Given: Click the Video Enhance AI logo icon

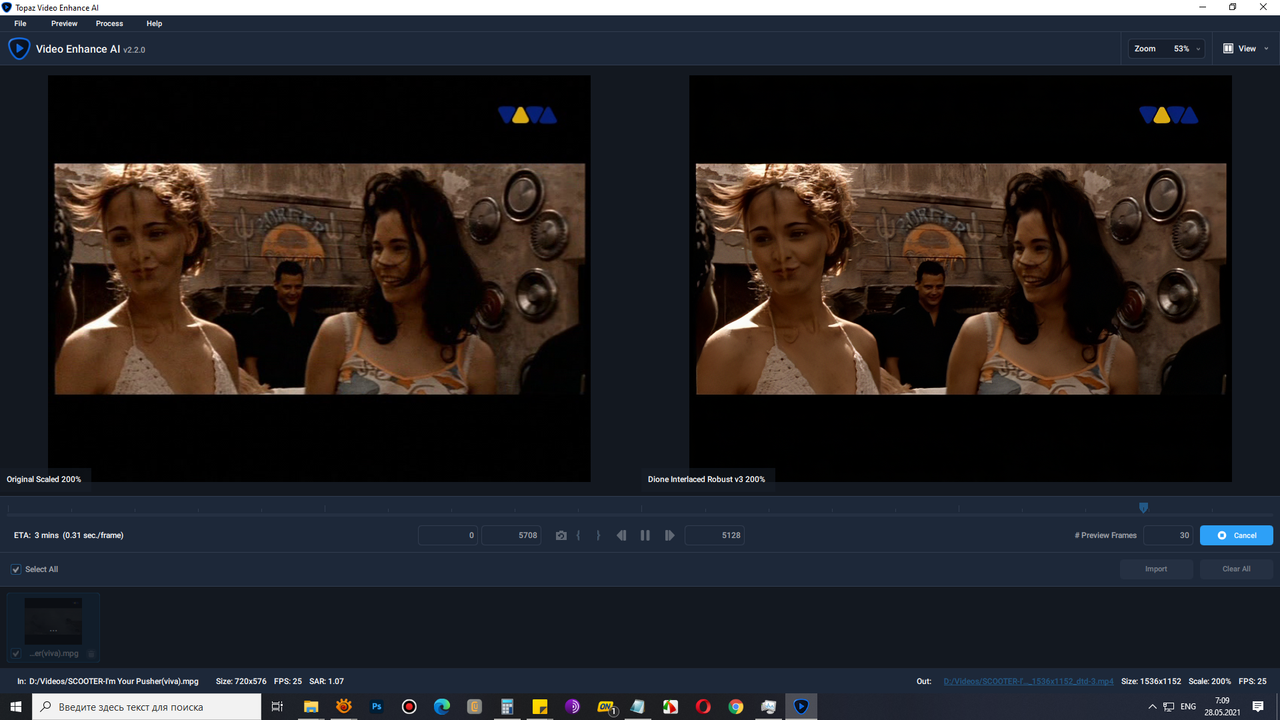Looking at the screenshot, I should tap(18, 48).
